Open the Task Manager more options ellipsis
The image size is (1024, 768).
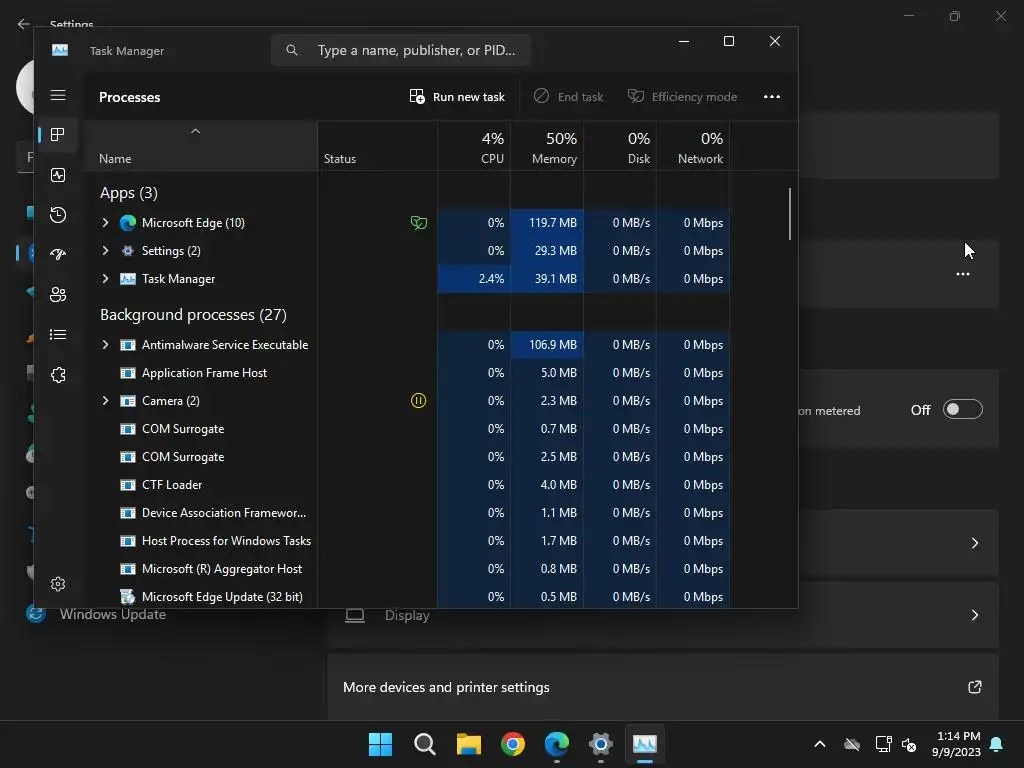point(772,97)
